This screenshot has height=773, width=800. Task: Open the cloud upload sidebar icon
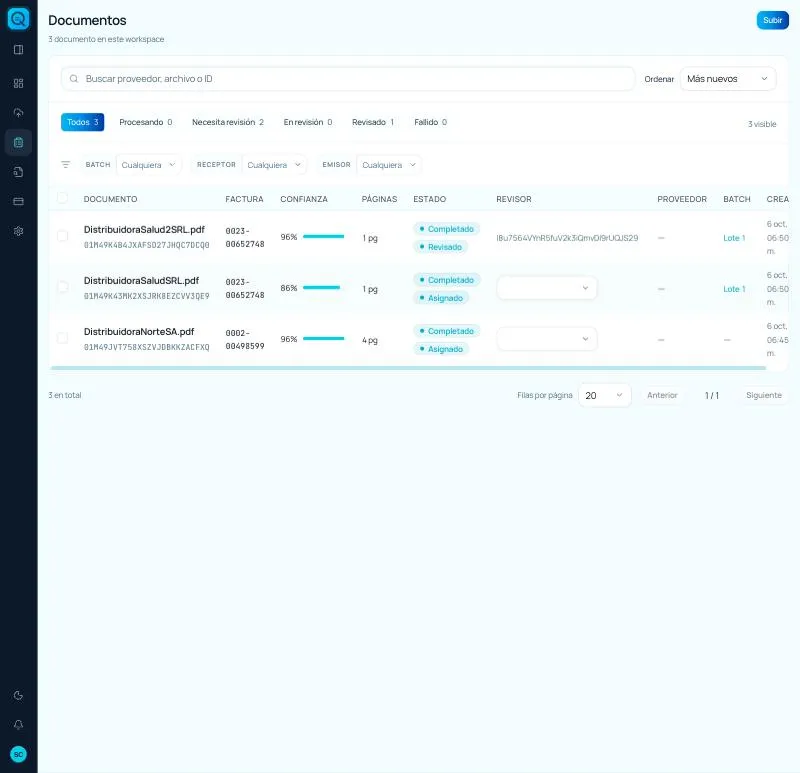18,113
